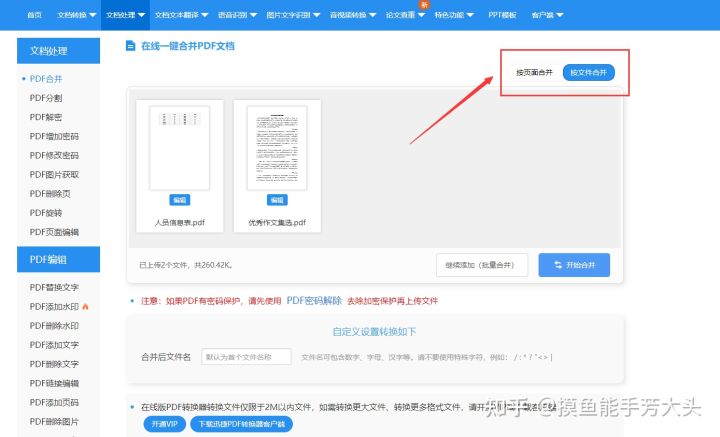720x437 pixels.
Task: Select the 按文件合并 merge mode
Action: point(589,73)
